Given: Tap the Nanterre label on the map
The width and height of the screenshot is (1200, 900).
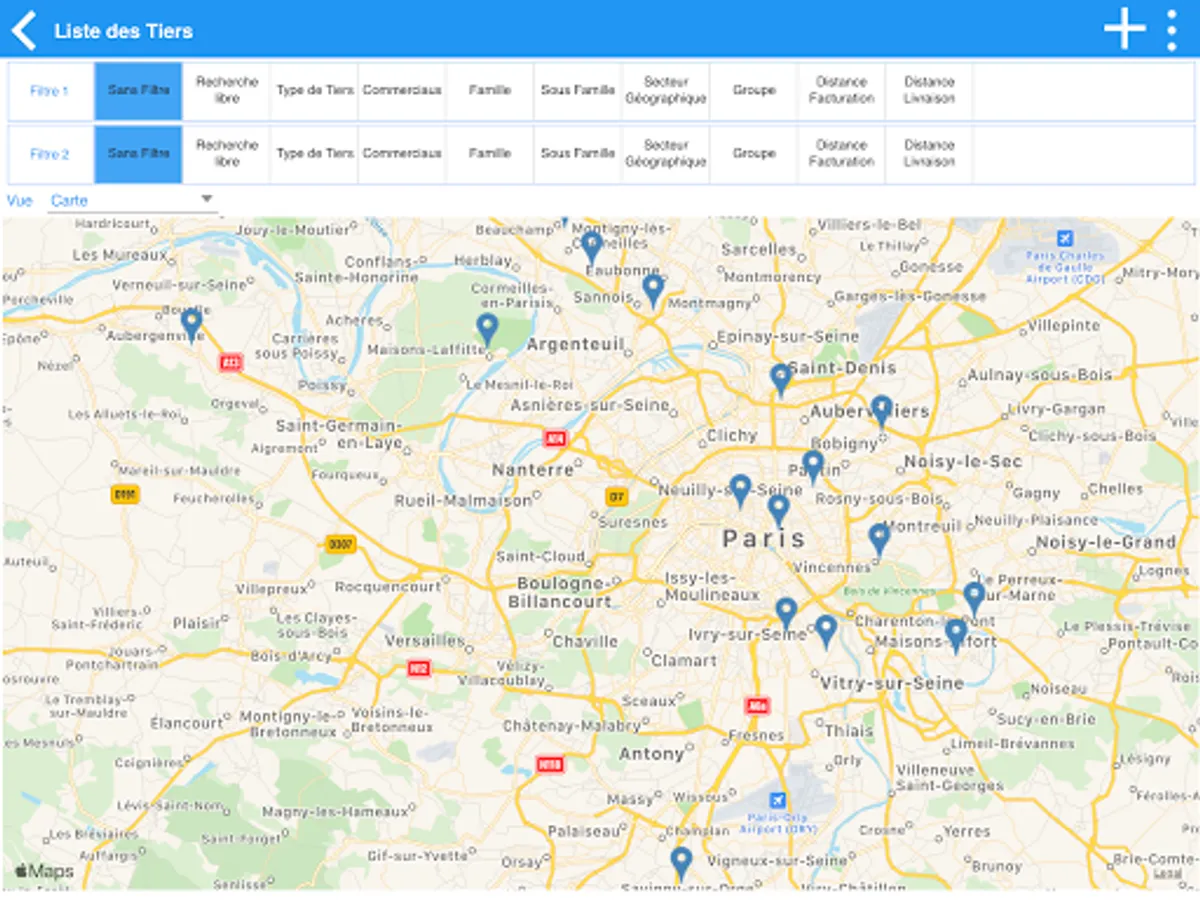Looking at the screenshot, I should (533, 469).
